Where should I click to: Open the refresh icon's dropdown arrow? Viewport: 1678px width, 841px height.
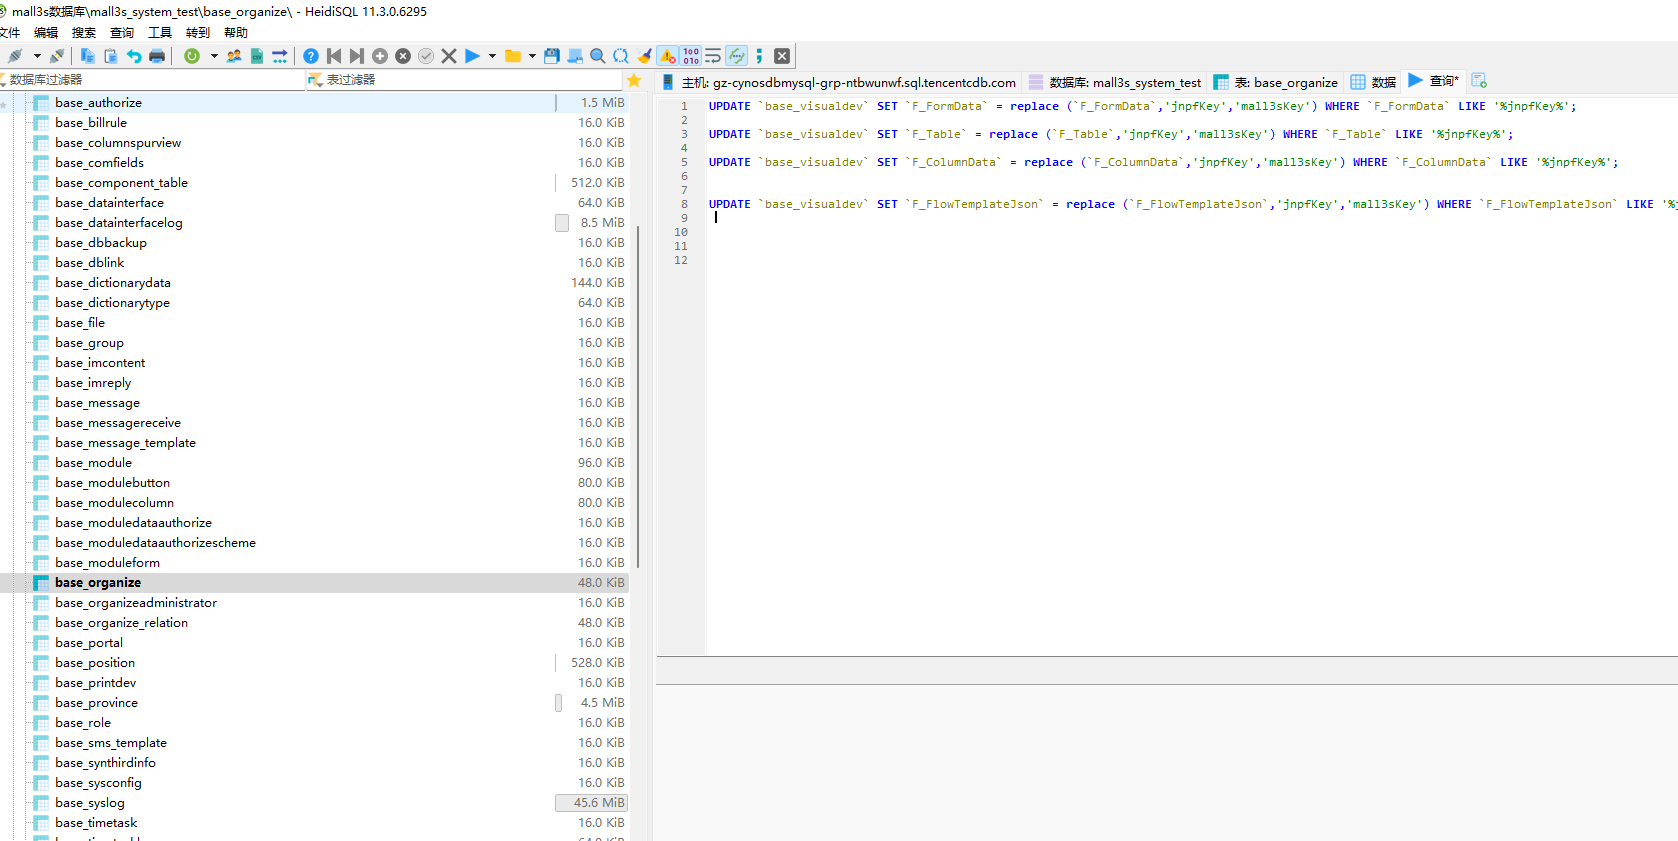(214, 56)
